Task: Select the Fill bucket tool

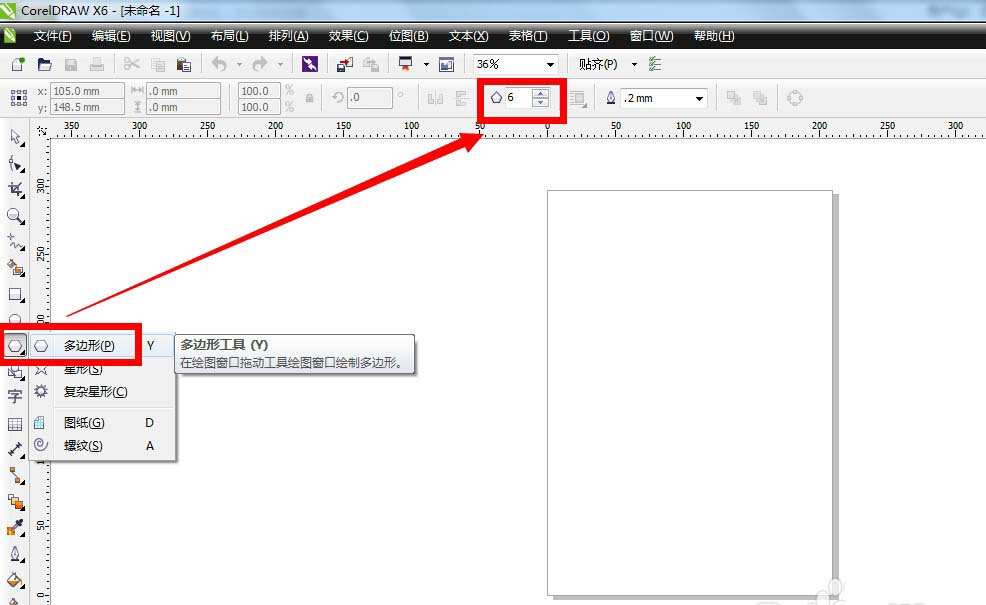Action: coord(16,580)
